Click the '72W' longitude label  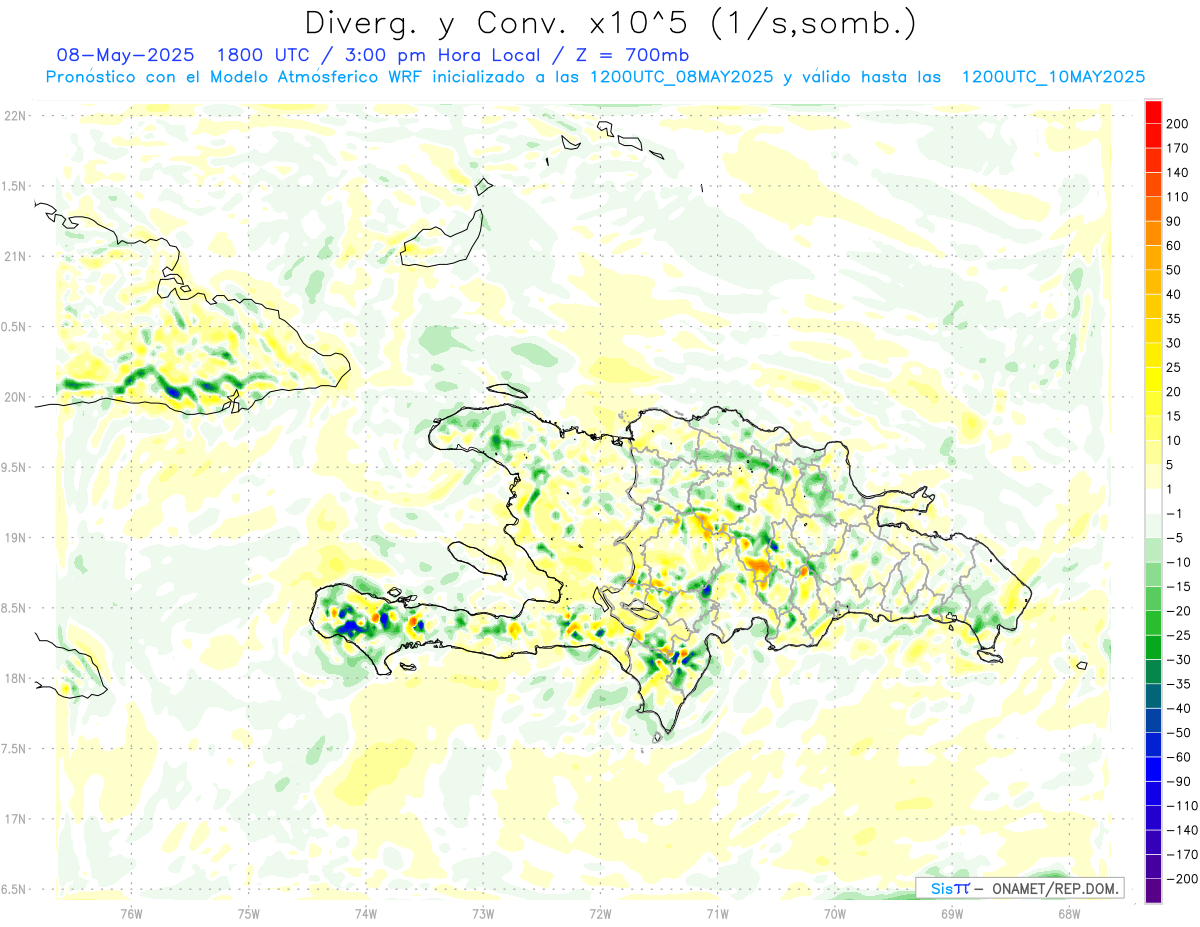click(600, 912)
